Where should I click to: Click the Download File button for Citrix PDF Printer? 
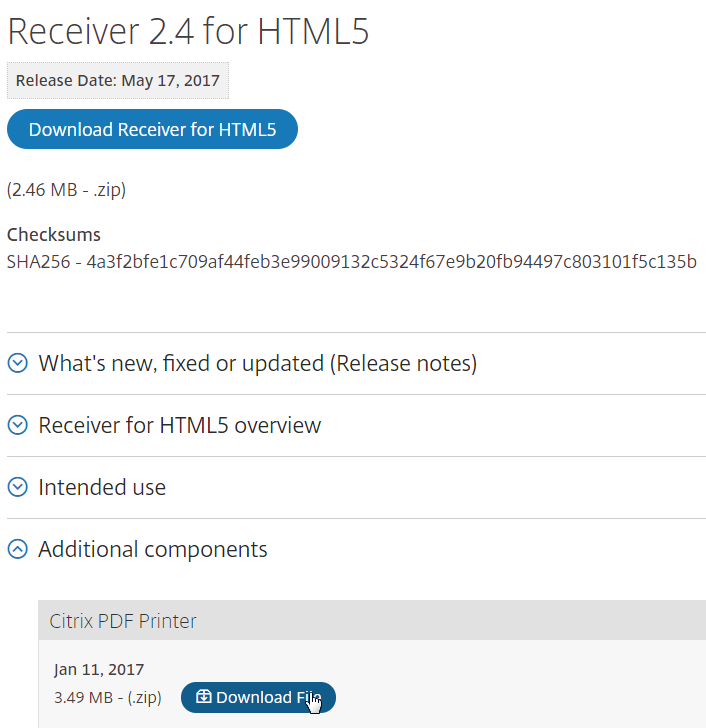click(x=258, y=697)
